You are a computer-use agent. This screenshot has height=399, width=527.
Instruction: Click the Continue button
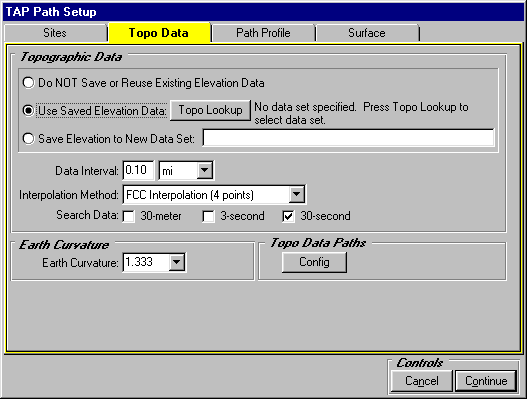coord(486,381)
